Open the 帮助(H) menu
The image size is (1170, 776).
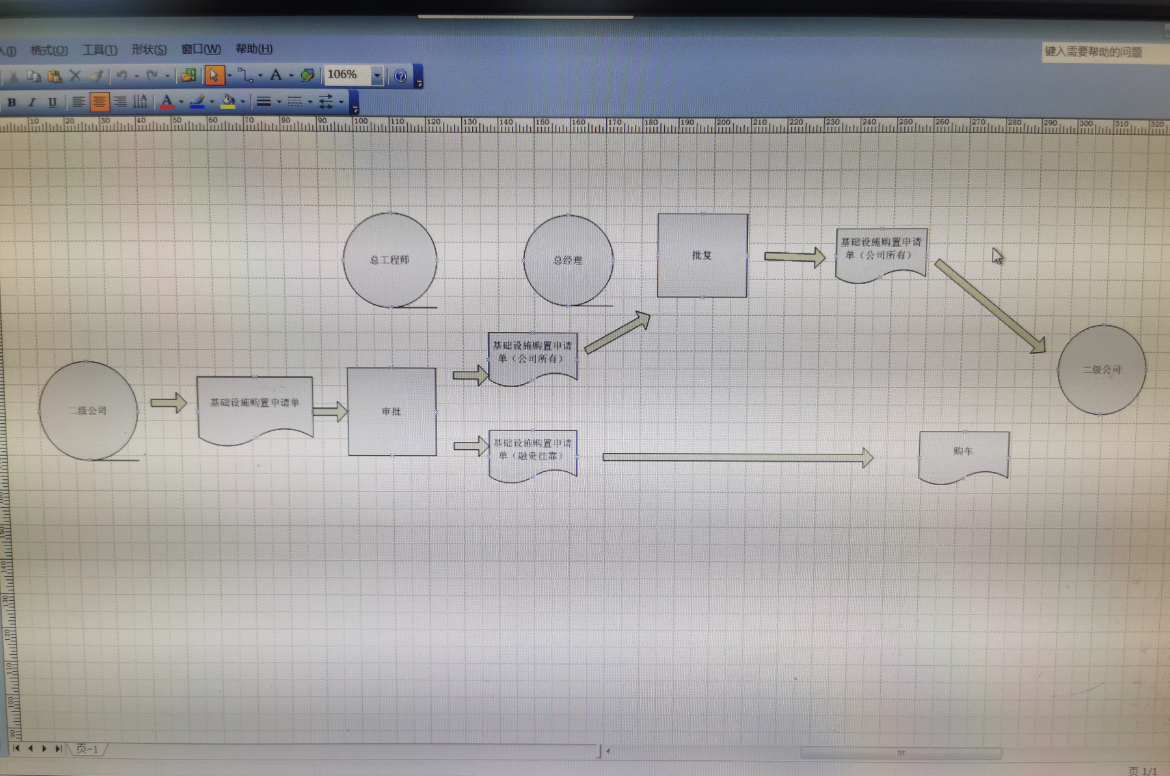tap(254, 48)
